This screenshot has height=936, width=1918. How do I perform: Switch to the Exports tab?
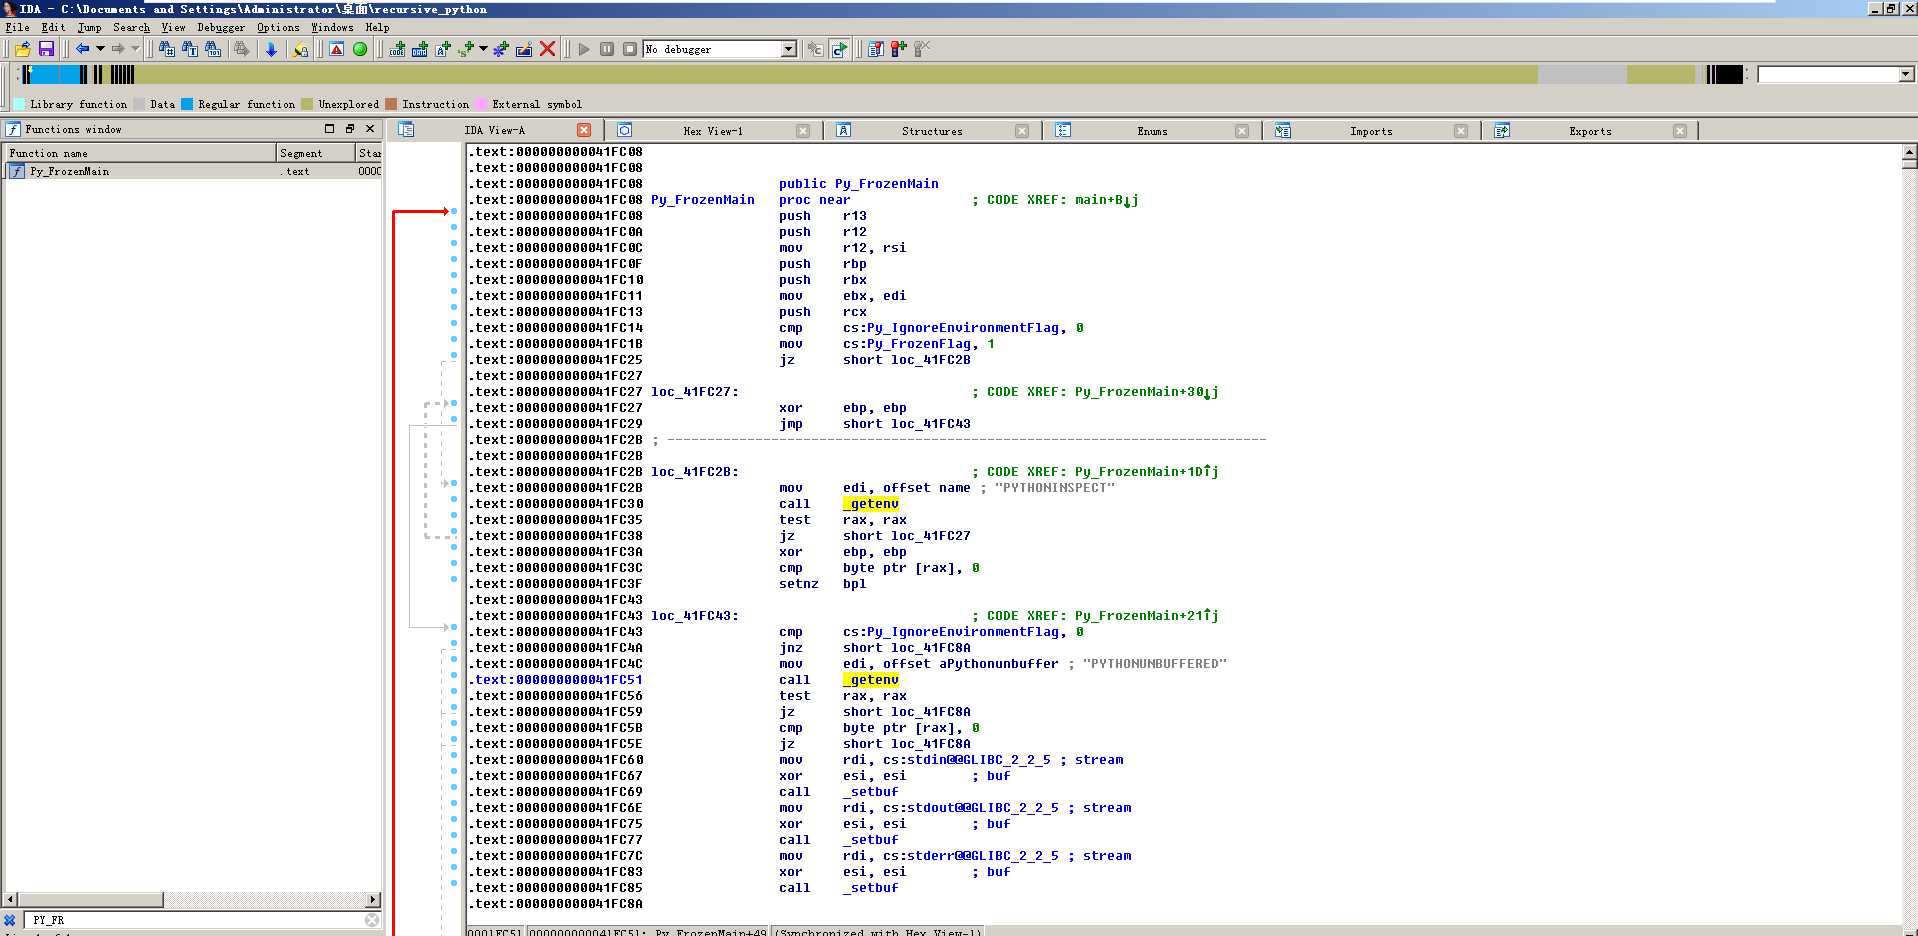(x=1590, y=131)
